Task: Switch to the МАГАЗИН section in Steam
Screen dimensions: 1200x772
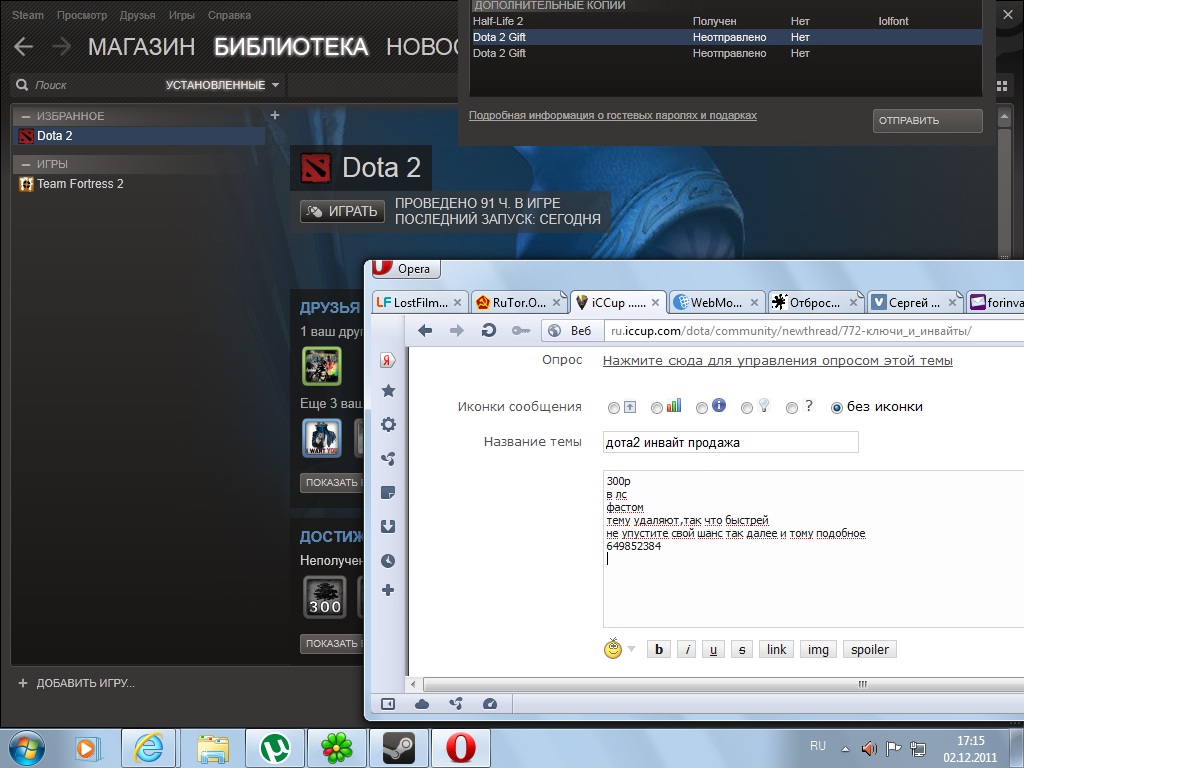Action: click(141, 47)
